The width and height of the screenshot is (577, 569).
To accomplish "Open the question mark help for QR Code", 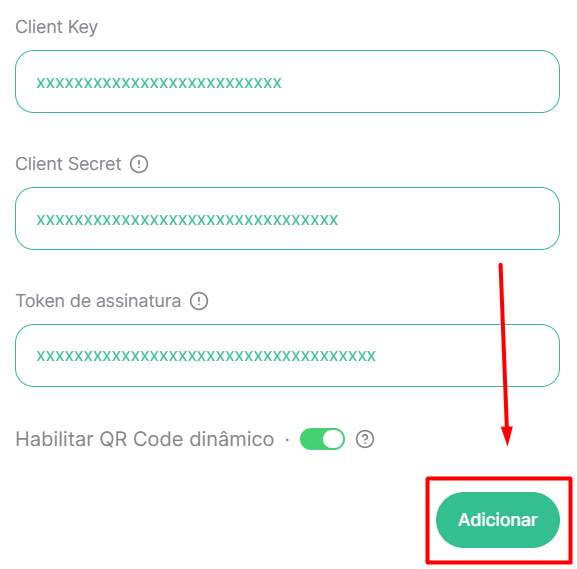I will coord(365,439).
